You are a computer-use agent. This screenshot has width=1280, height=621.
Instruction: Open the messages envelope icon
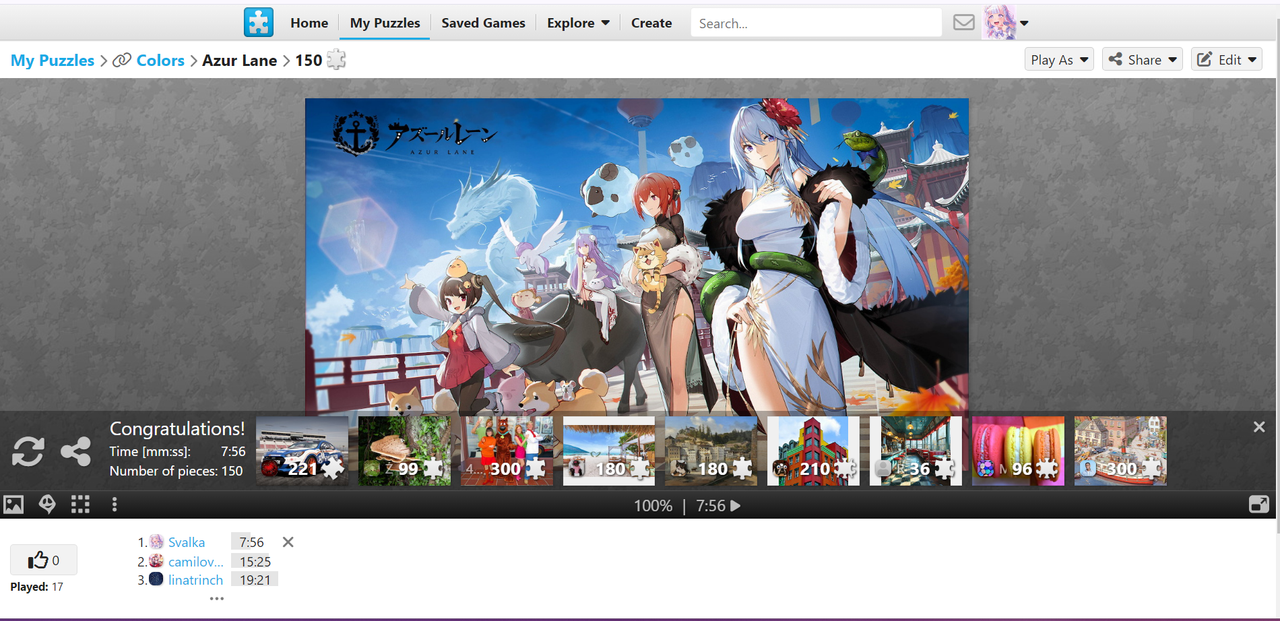click(x=964, y=22)
